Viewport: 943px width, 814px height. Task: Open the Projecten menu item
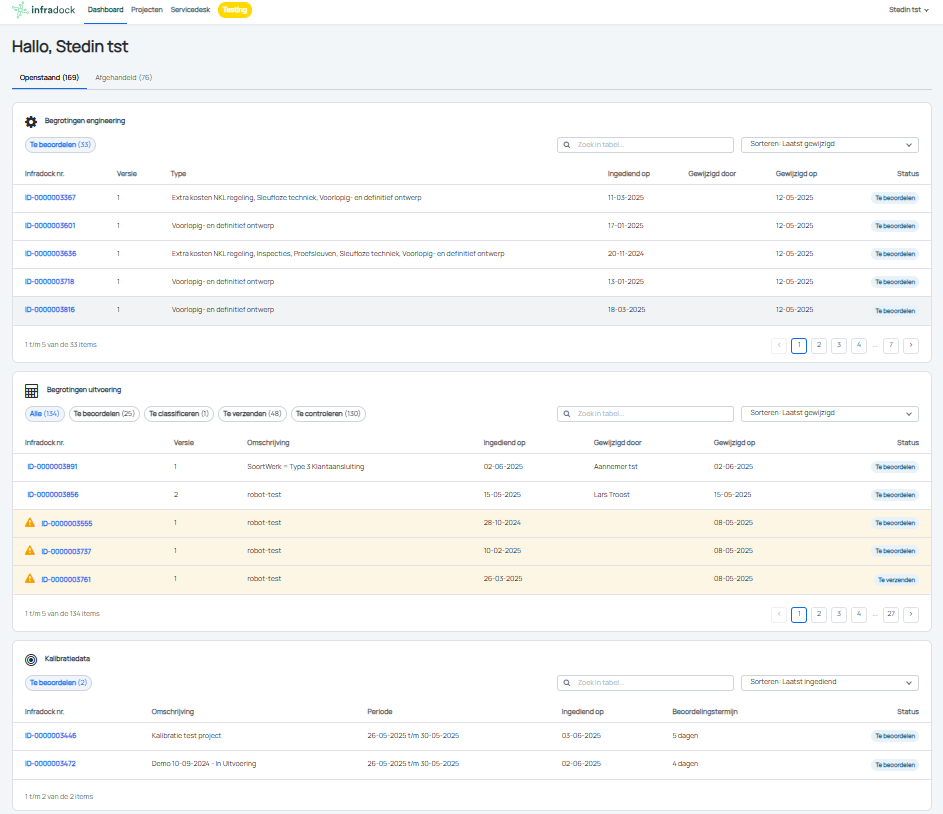coord(147,10)
